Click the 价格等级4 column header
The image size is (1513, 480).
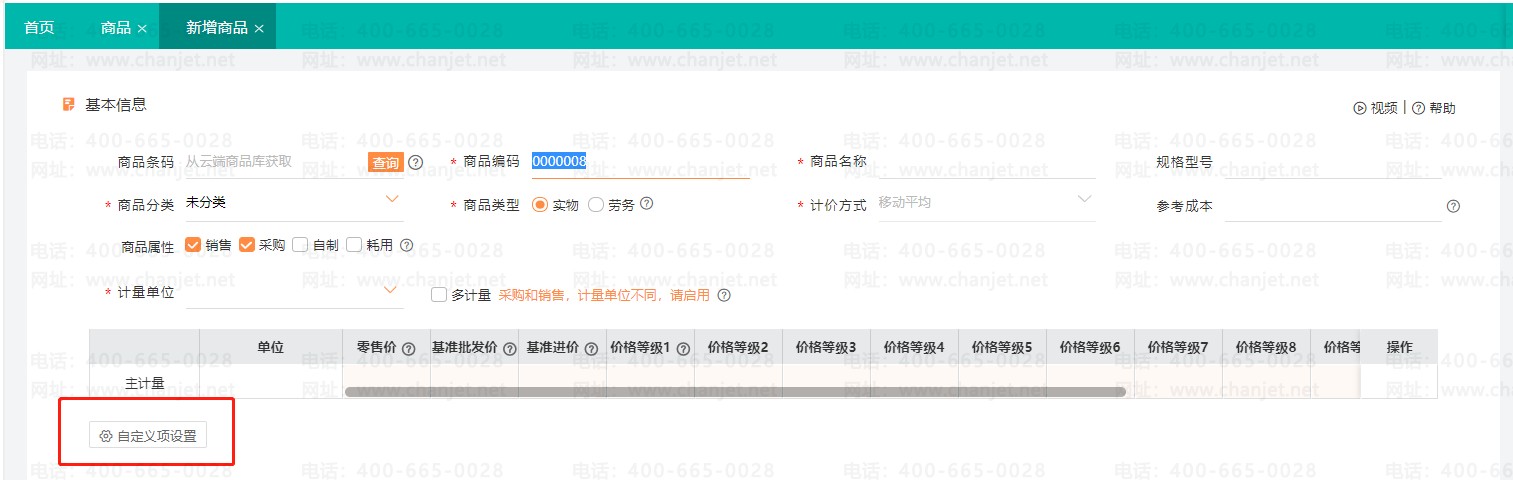(x=914, y=347)
